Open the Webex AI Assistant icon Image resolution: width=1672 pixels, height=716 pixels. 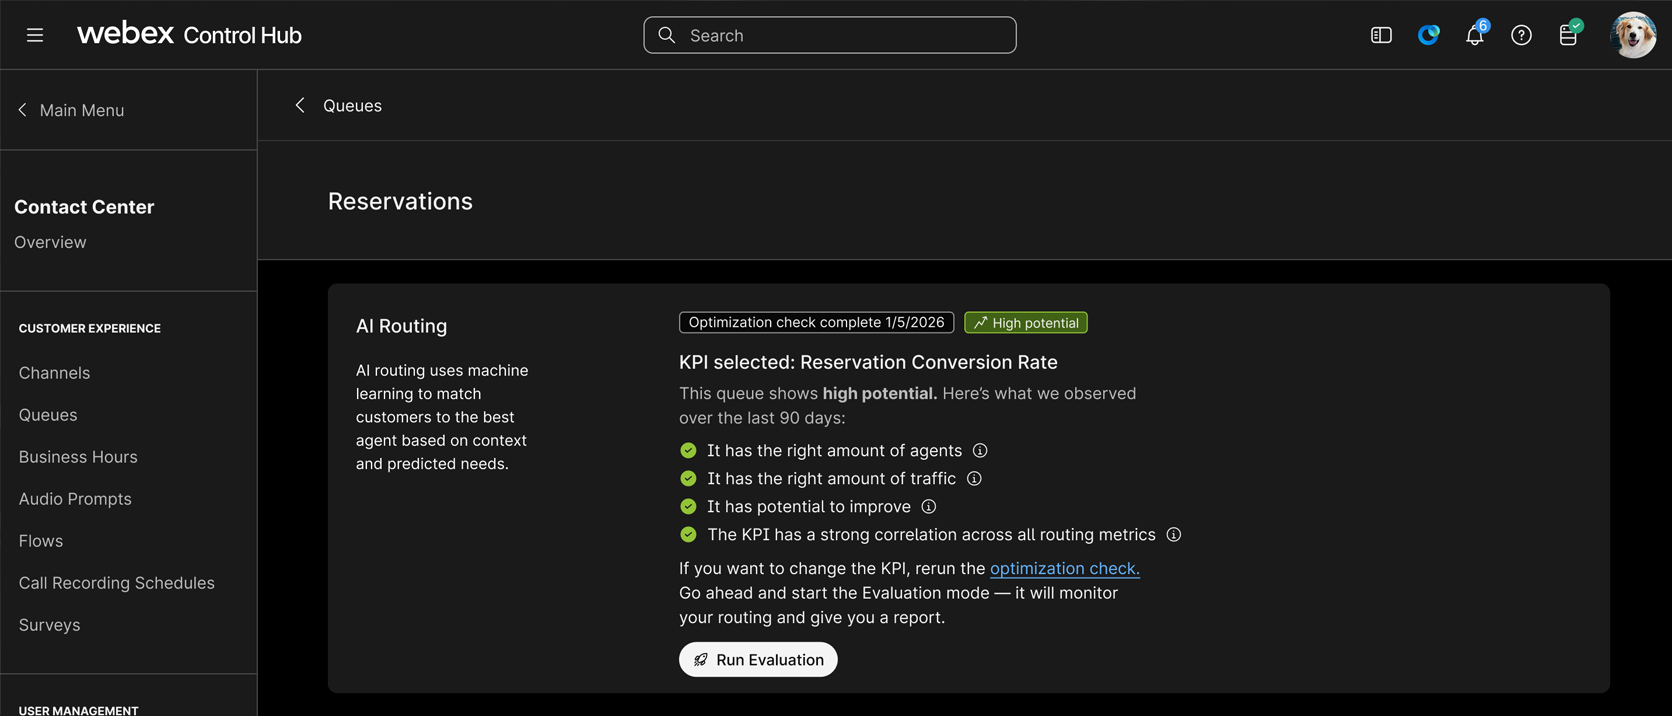[1428, 35]
